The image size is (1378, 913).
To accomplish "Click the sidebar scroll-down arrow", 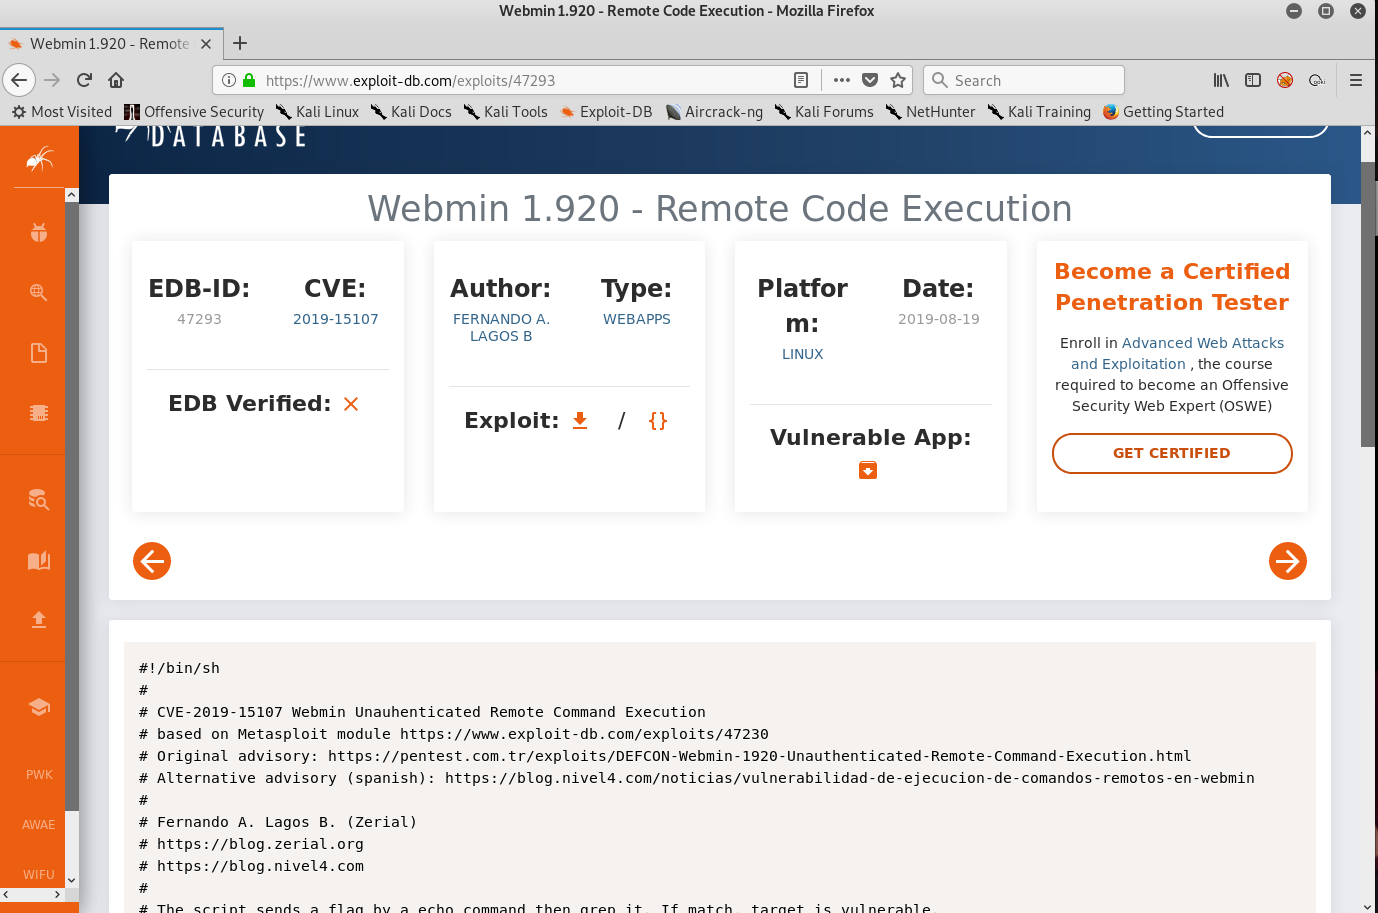I will (x=71, y=880).
